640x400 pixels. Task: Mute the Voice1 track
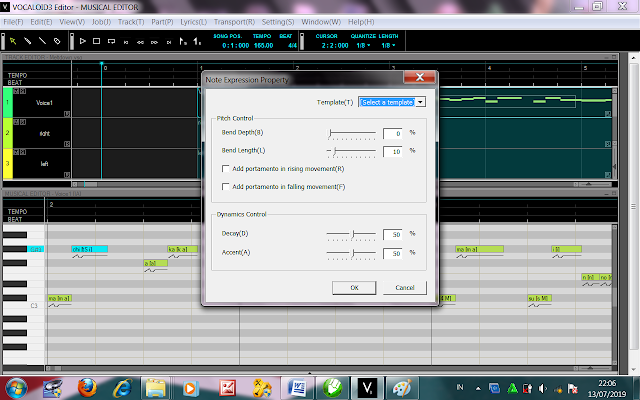16,91
